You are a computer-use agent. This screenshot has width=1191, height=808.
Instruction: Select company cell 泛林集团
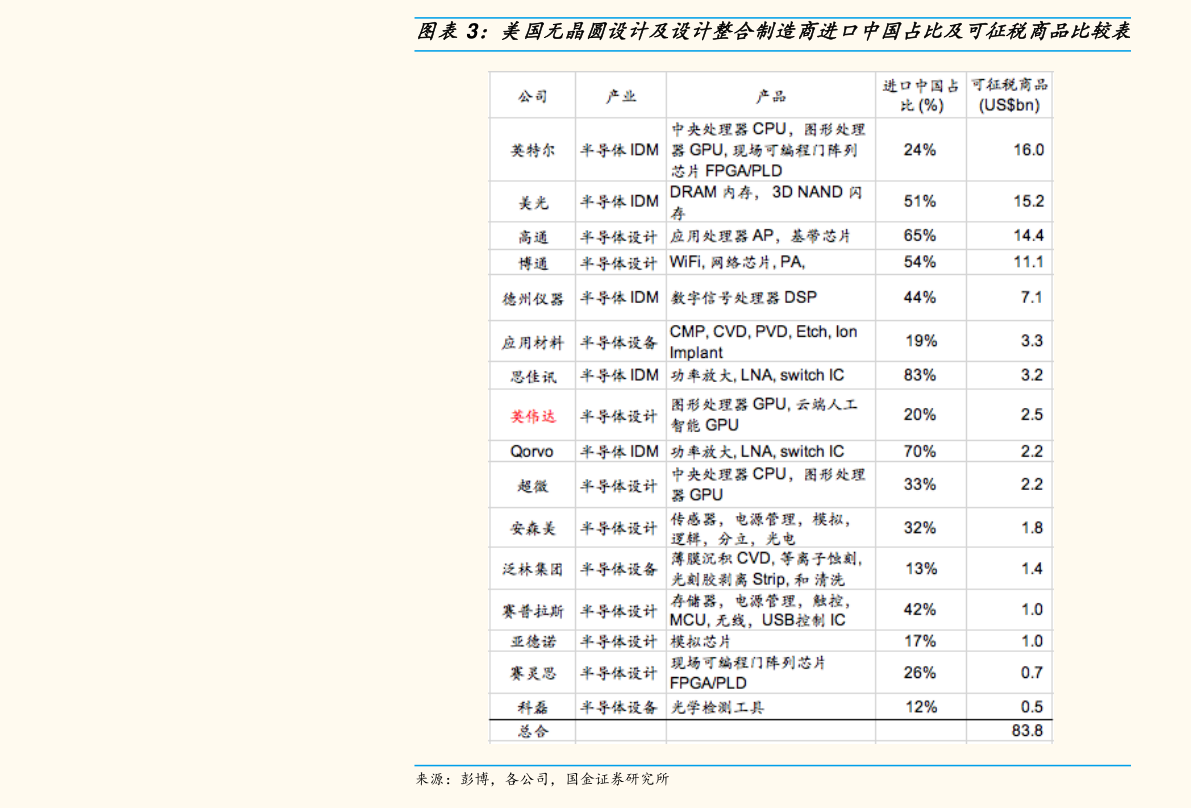(532, 569)
